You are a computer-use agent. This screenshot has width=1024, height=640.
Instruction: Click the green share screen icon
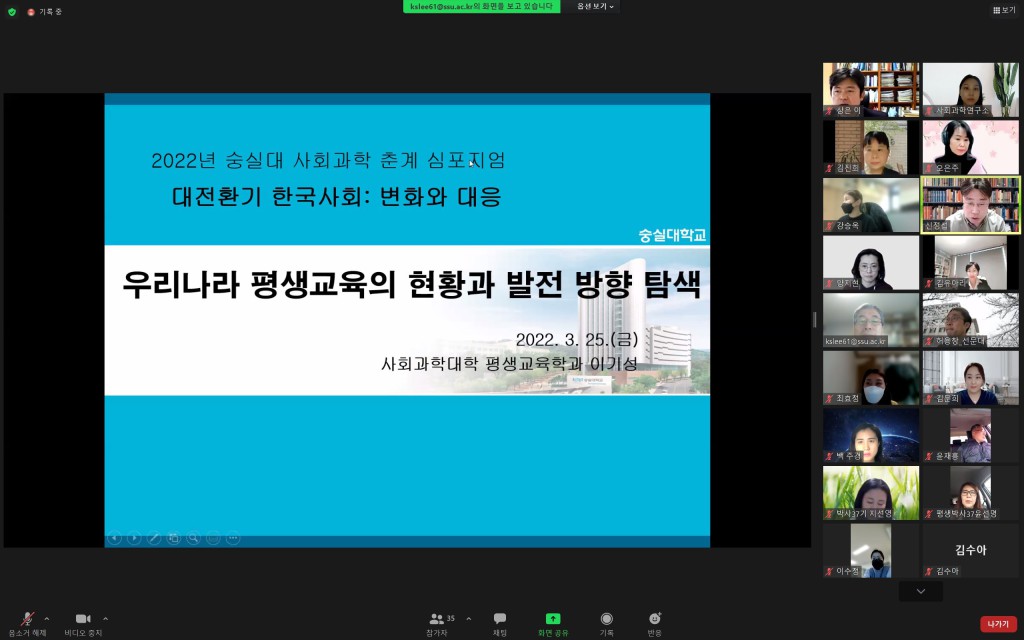(552, 618)
